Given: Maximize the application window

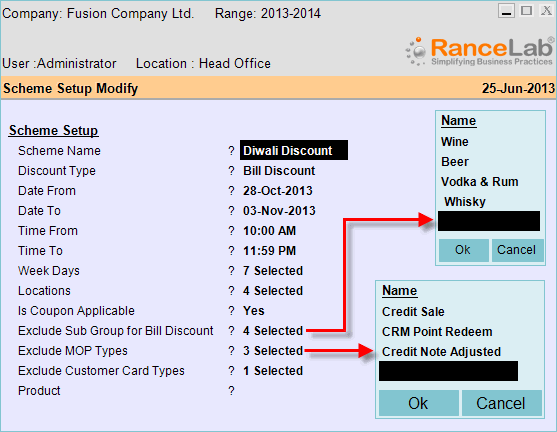Looking at the screenshot, I should 526,11.
